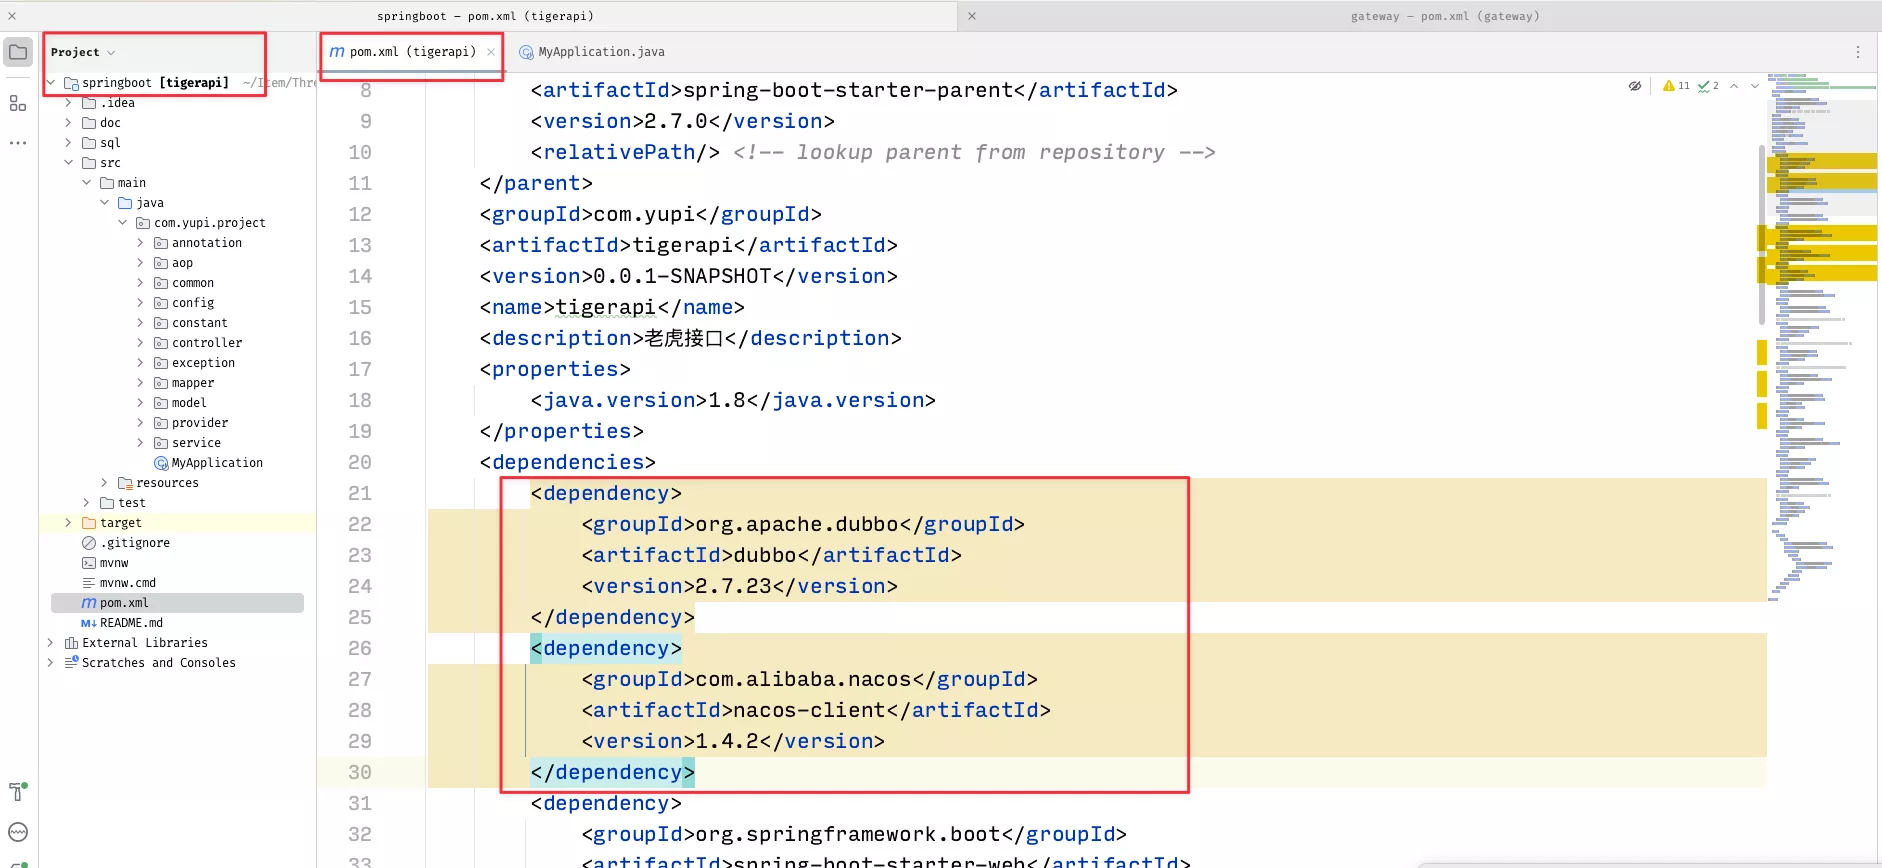Select the exception package
1882x868 pixels.
point(203,363)
